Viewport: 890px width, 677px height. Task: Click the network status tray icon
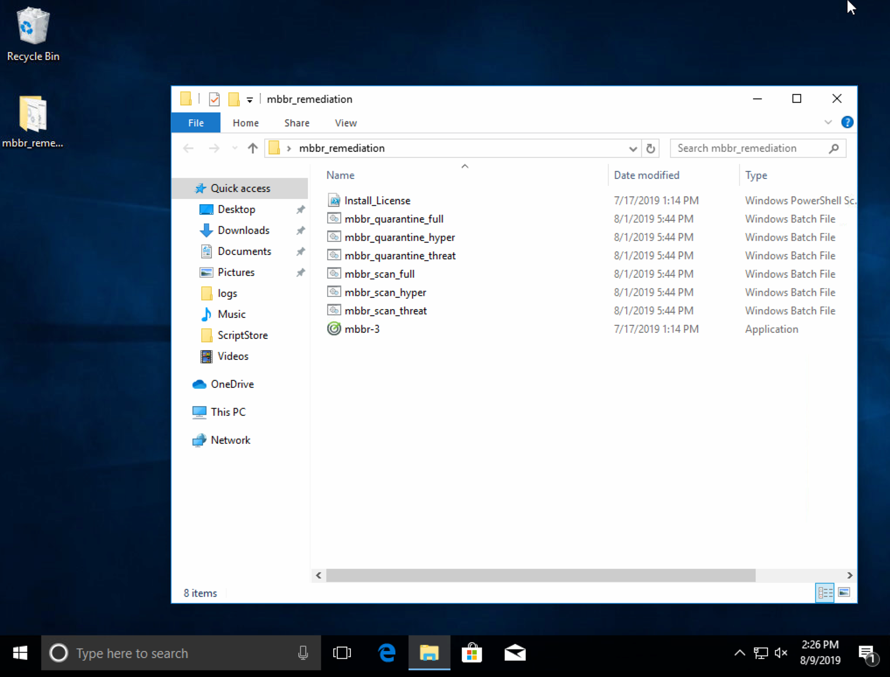761,653
